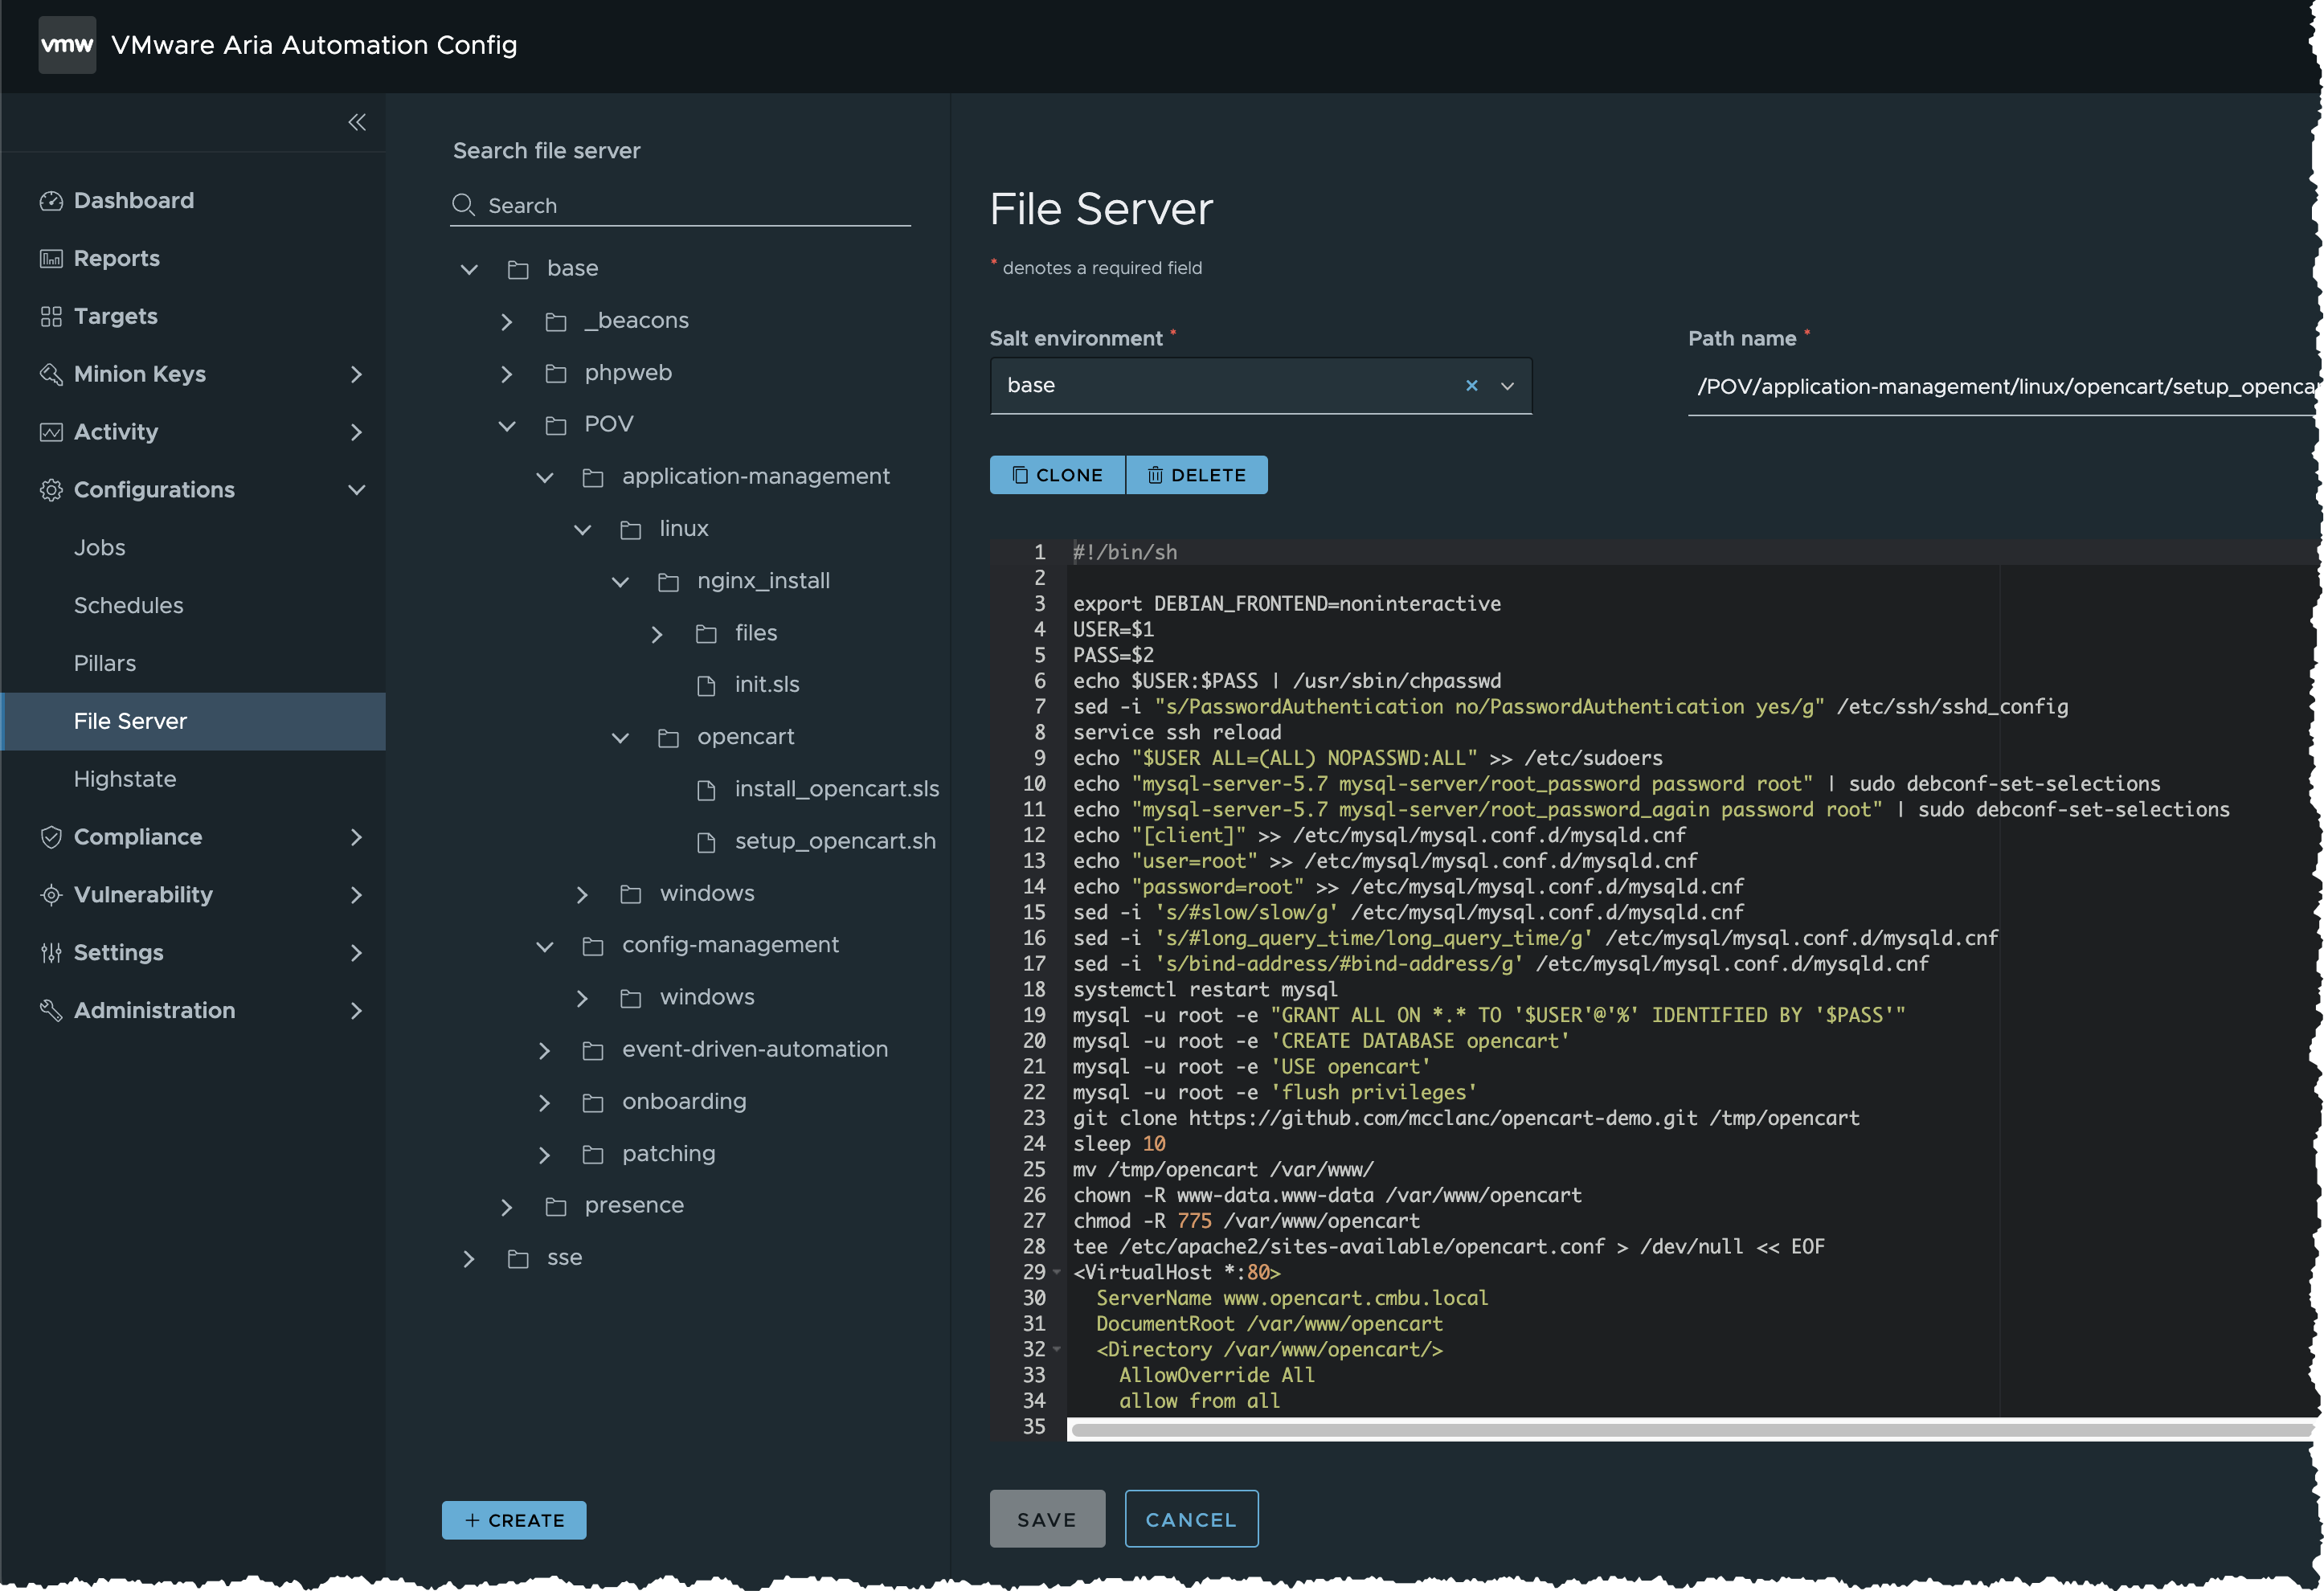Click the base folder icon
The image size is (2324, 1591).
click(x=518, y=269)
